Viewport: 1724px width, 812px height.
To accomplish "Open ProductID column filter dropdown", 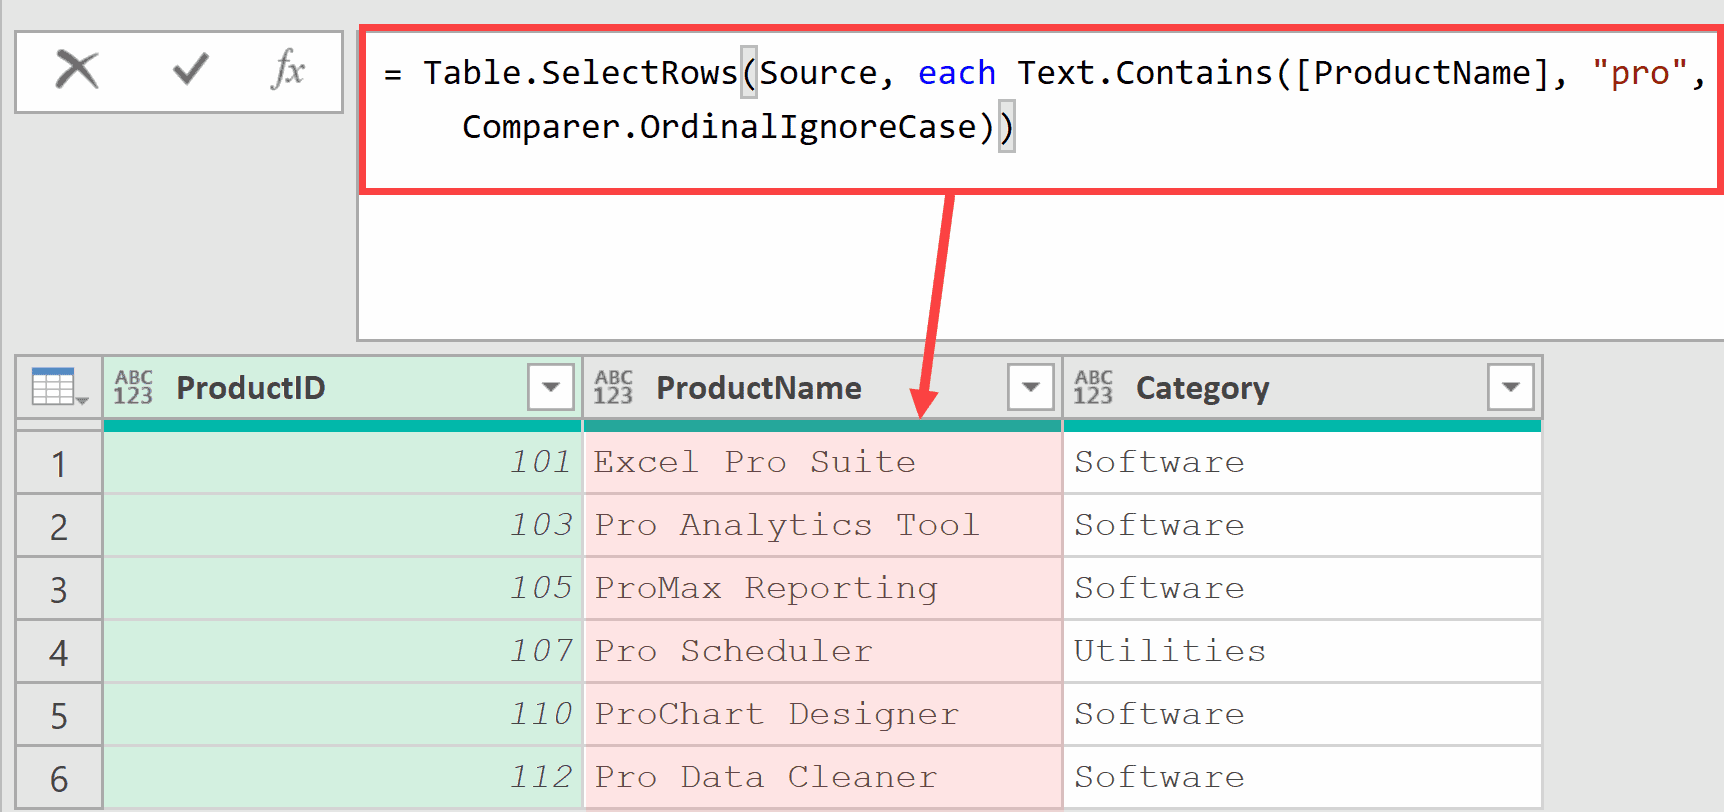I will point(550,387).
